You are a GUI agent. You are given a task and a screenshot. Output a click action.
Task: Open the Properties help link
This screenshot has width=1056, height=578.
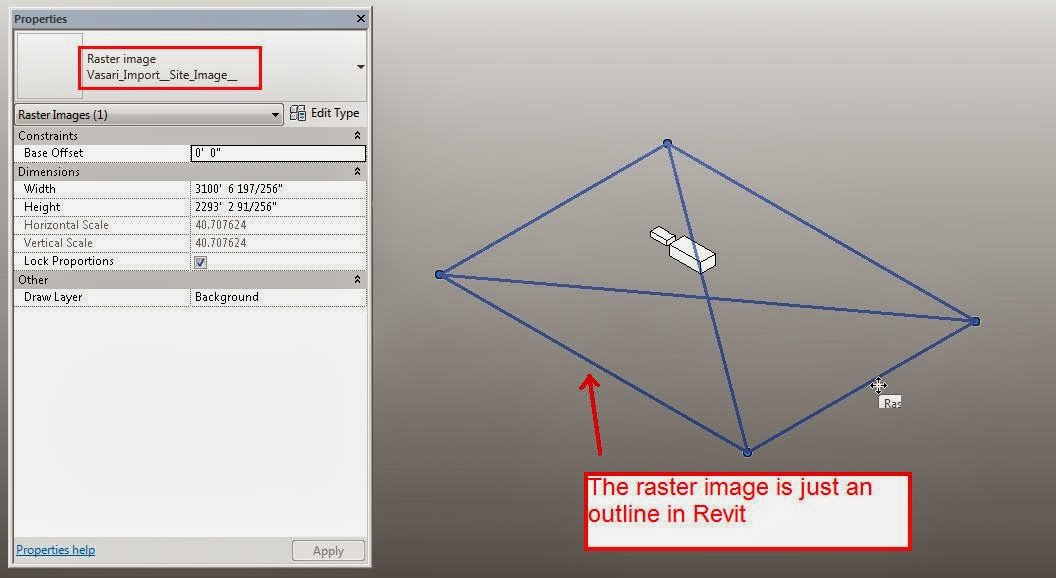53,549
